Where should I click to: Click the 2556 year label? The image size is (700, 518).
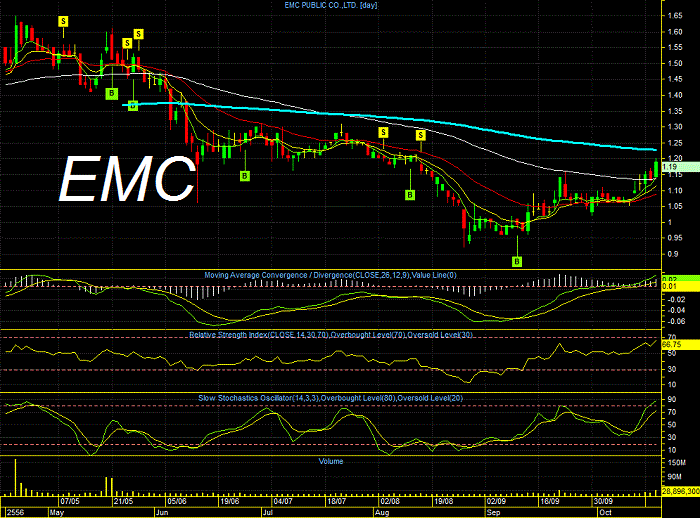tap(16, 512)
